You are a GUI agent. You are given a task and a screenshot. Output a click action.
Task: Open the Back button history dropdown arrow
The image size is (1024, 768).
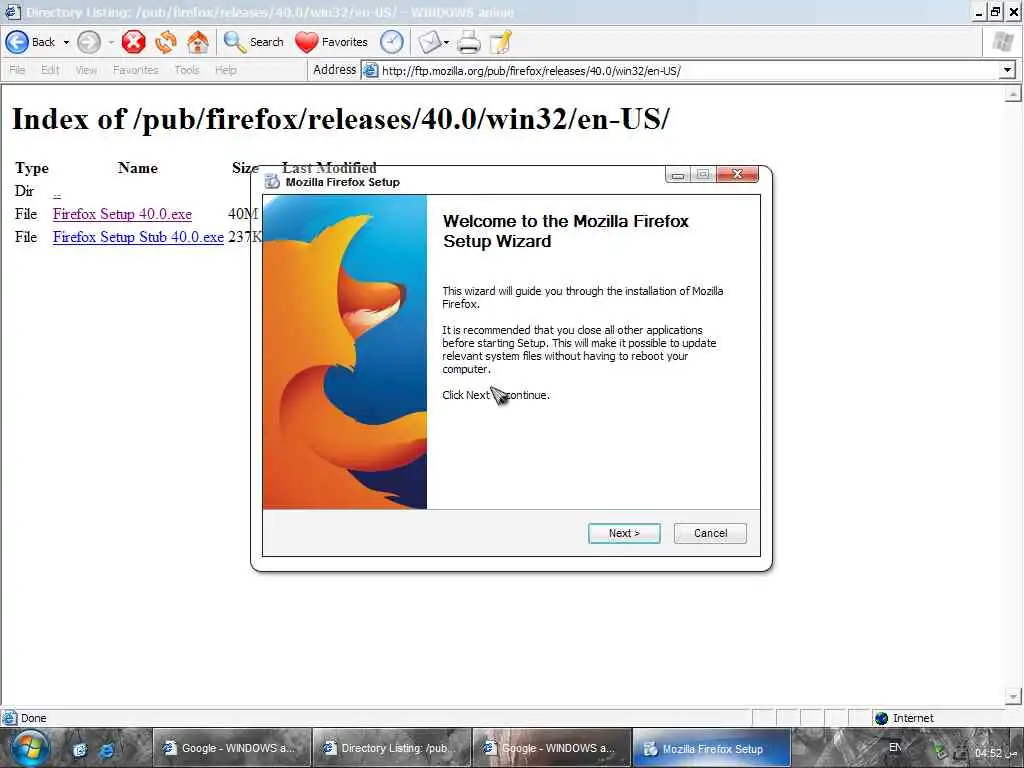click(66, 42)
